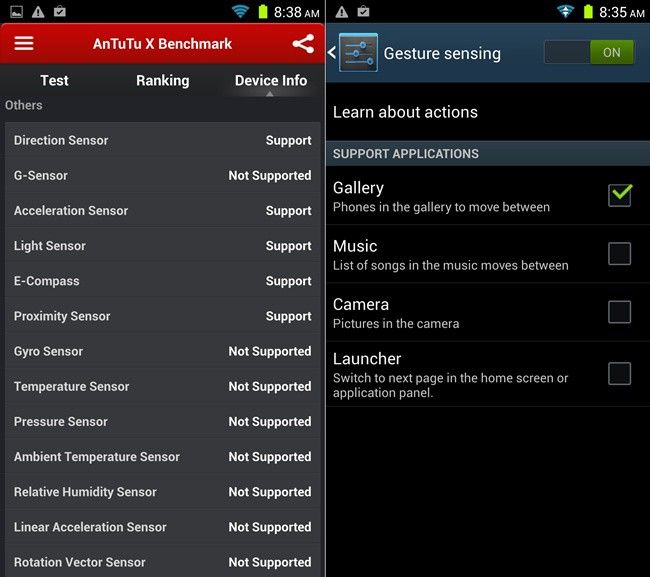Tap the share icon in AnTuTu

[x=303, y=44]
